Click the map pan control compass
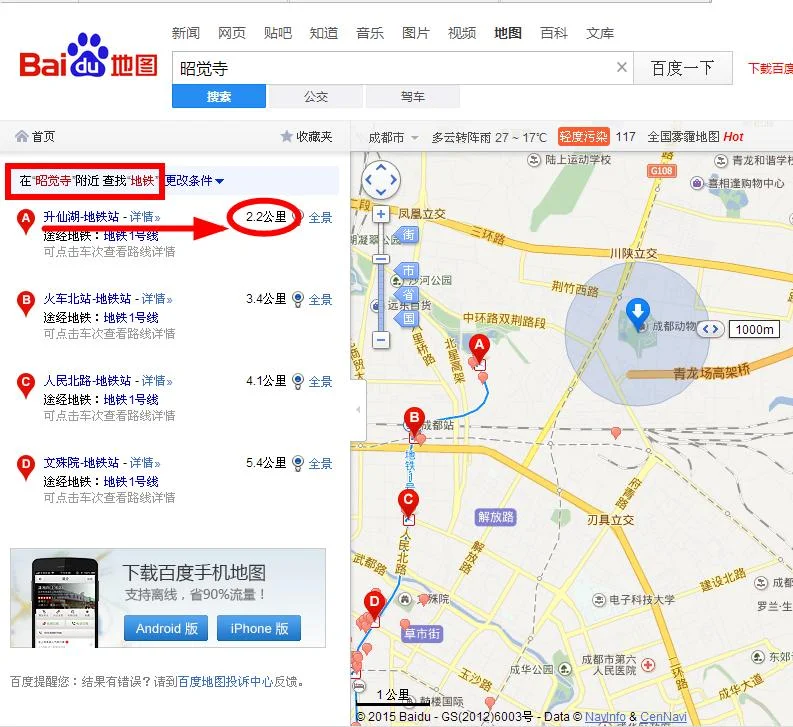This screenshot has height=727, width=793. 381,179
